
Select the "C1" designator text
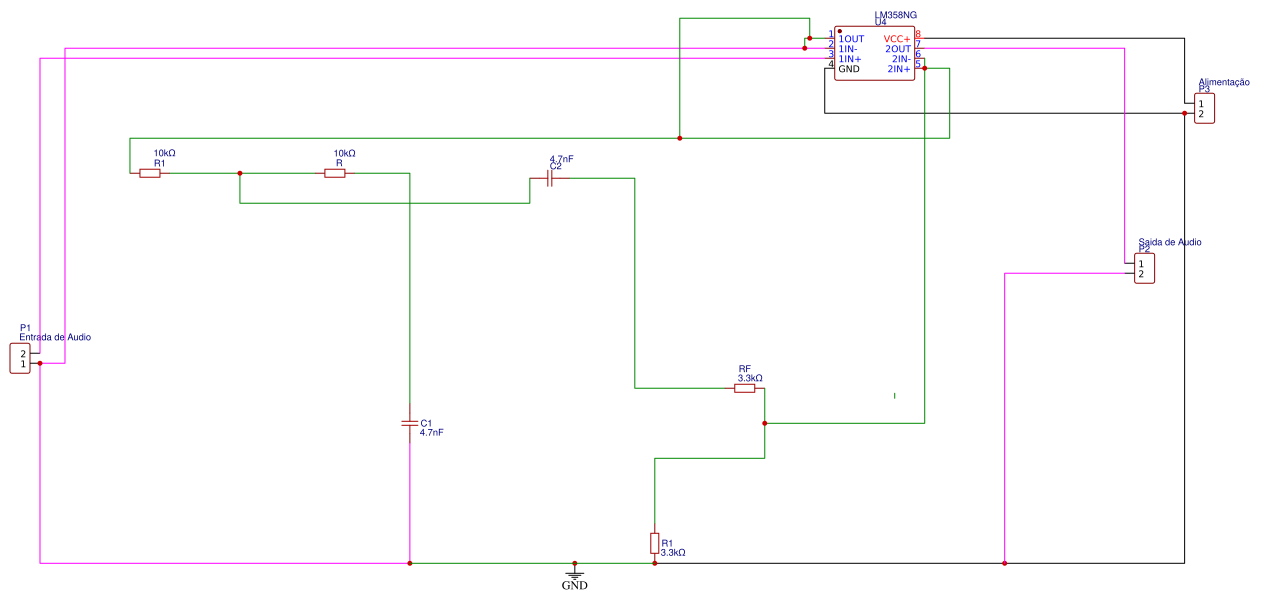427,423
